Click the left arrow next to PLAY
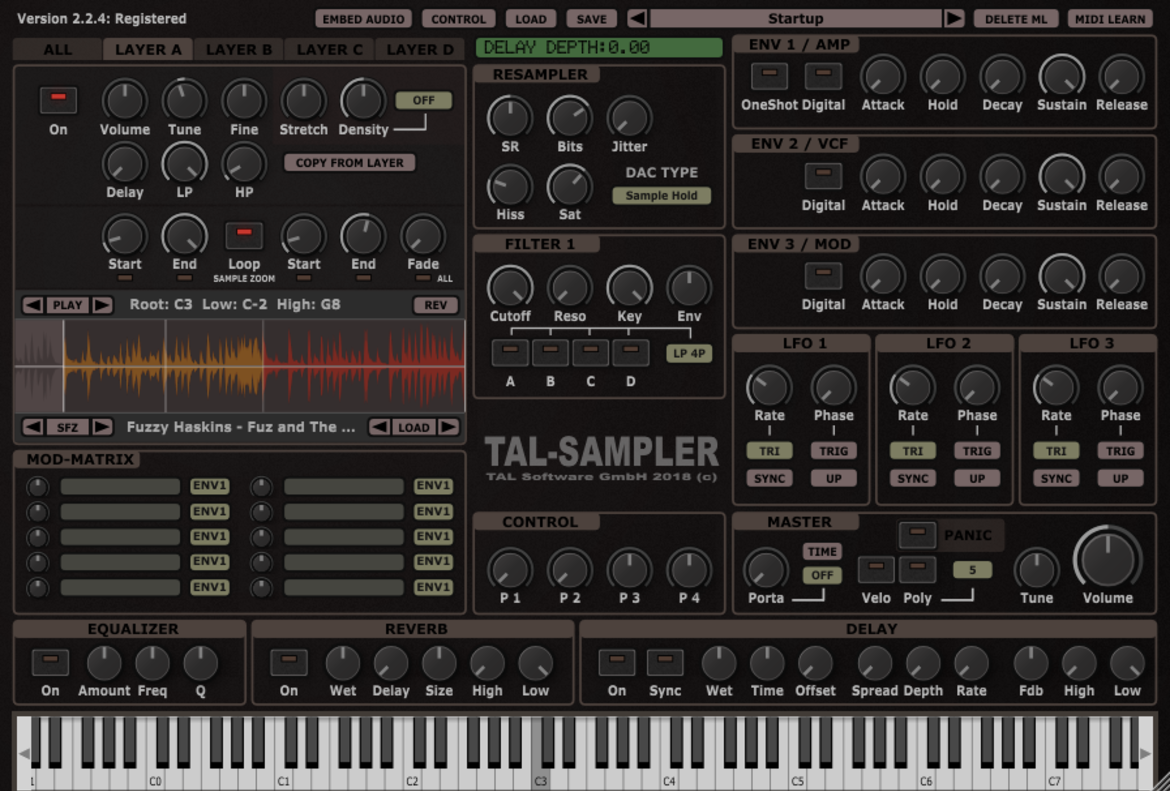This screenshot has height=791, width=1170. click(x=33, y=305)
